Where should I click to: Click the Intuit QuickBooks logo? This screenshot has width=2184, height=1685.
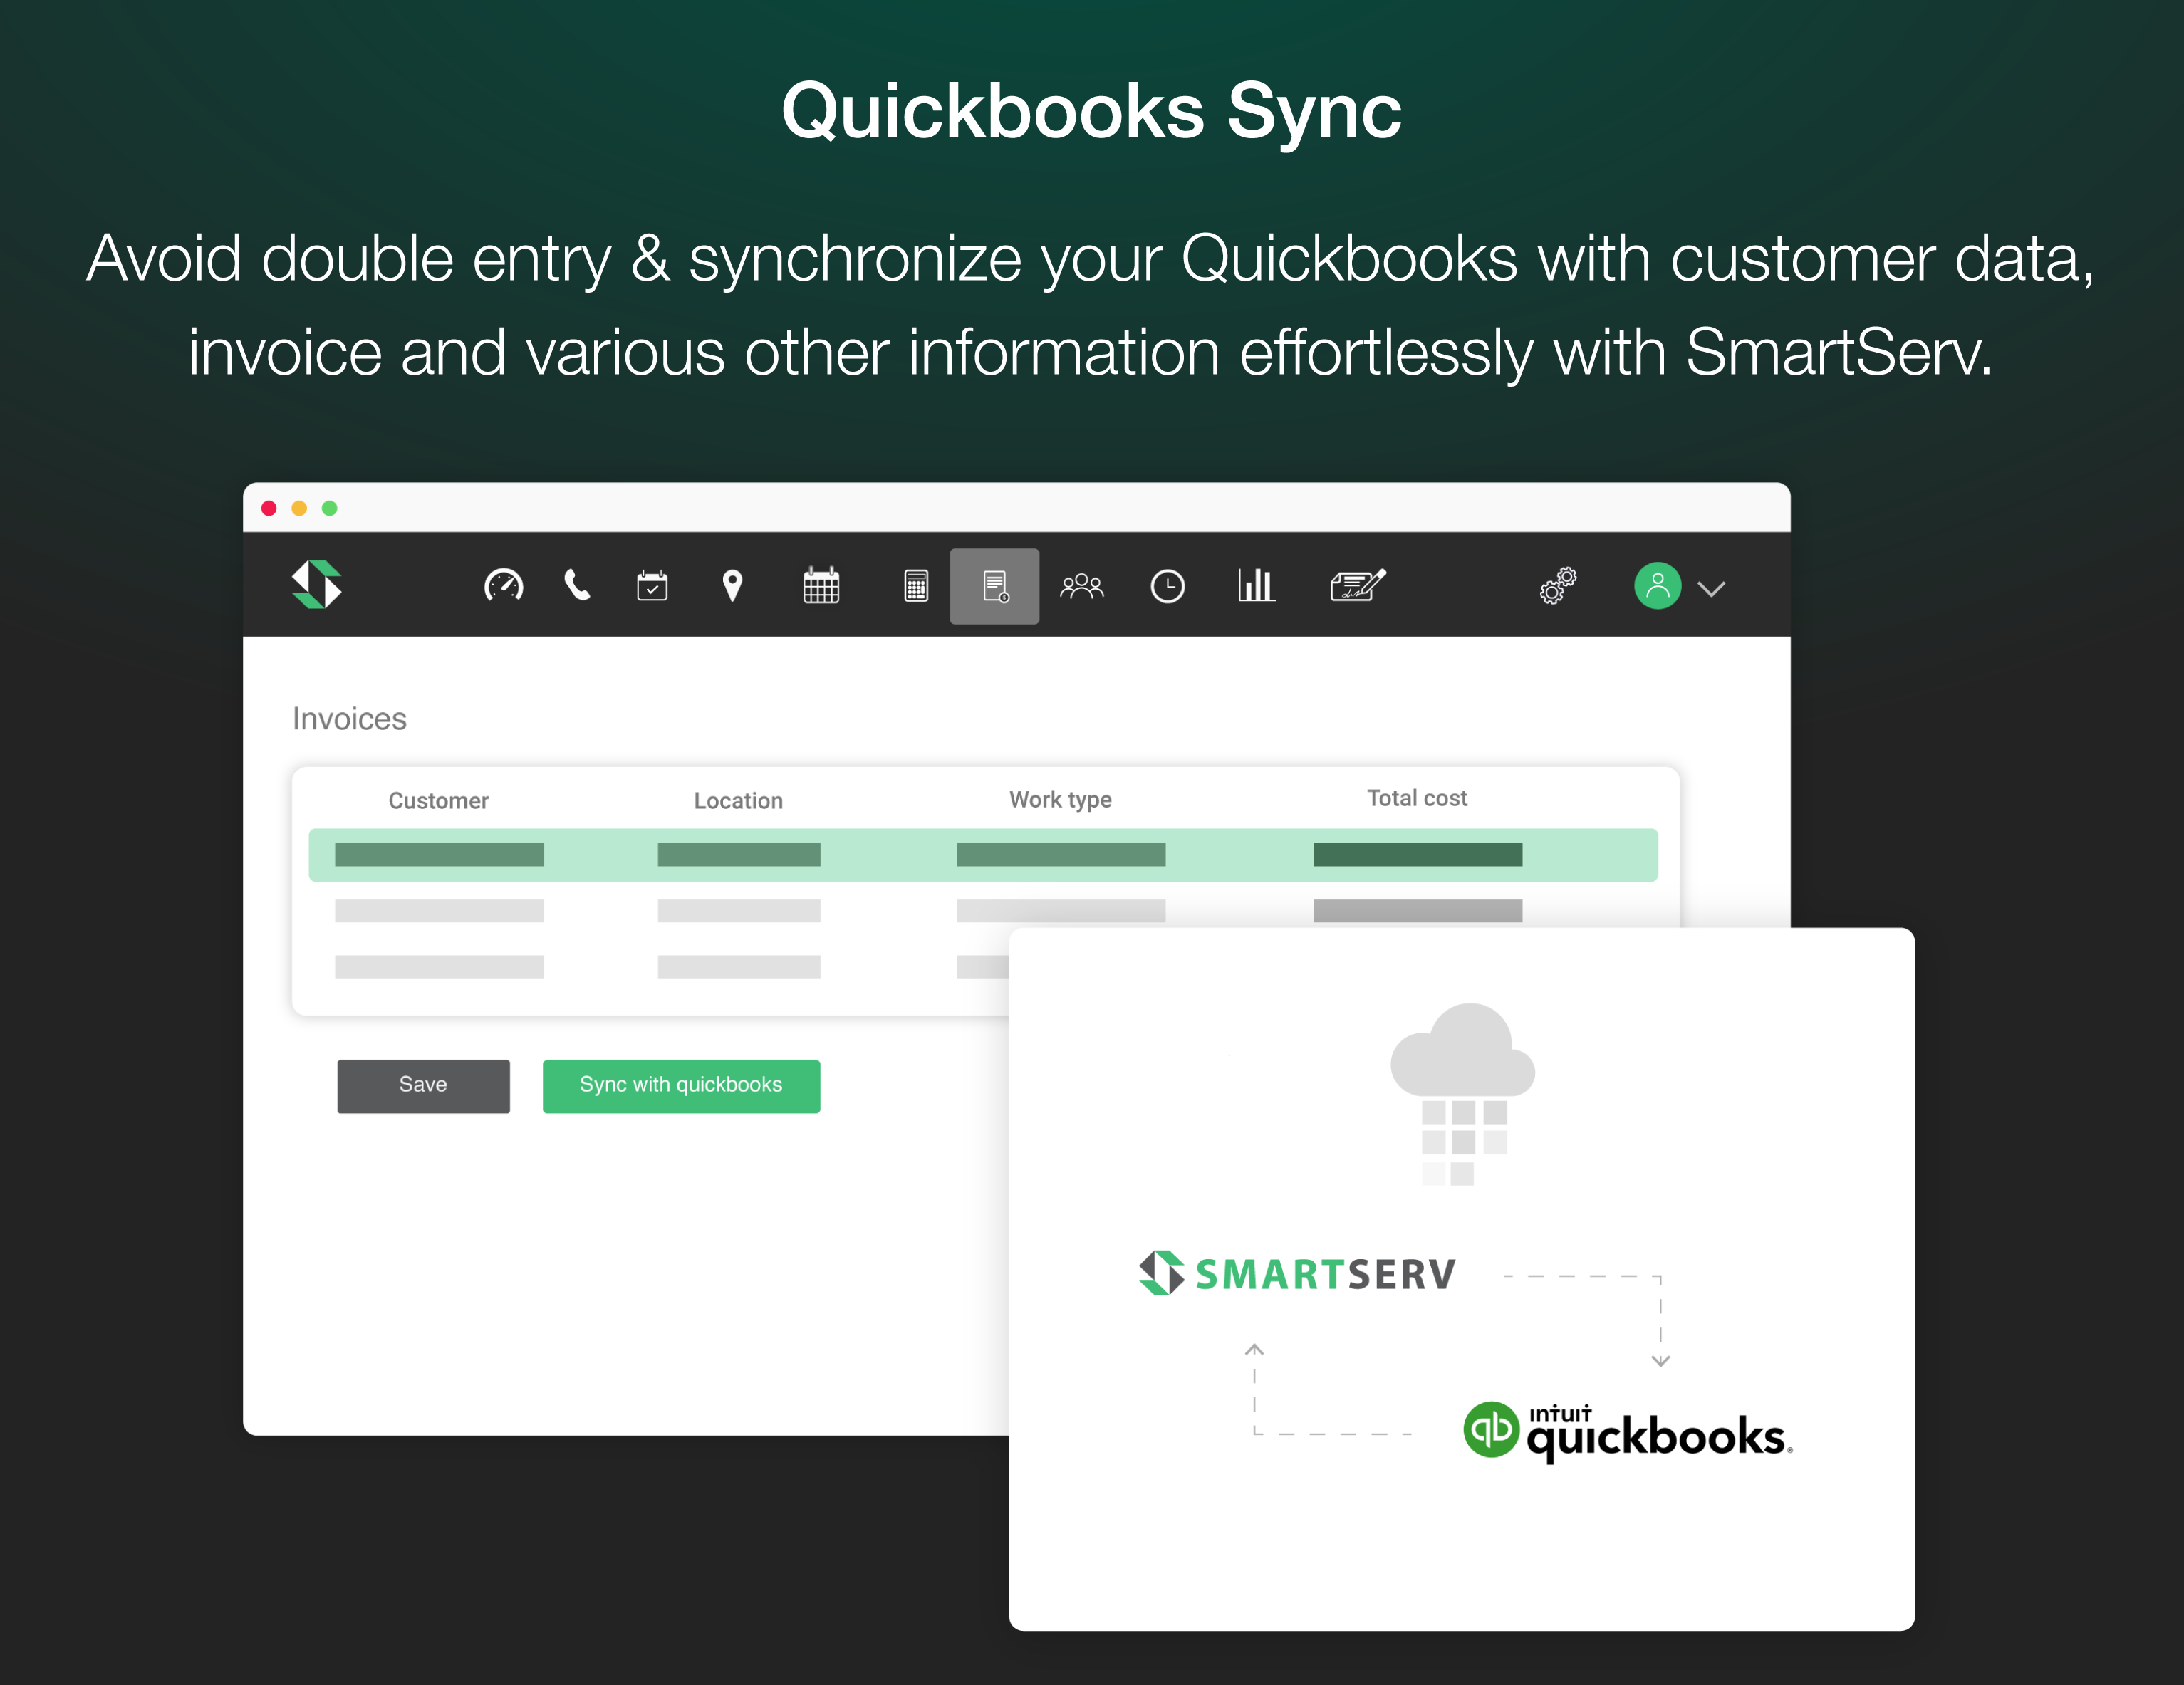pyautogui.click(x=1627, y=1432)
